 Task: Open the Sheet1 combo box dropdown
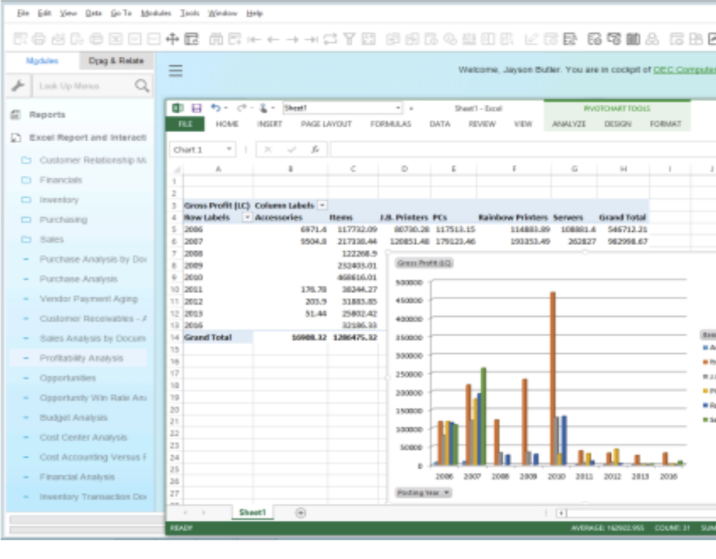[x=398, y=108]
